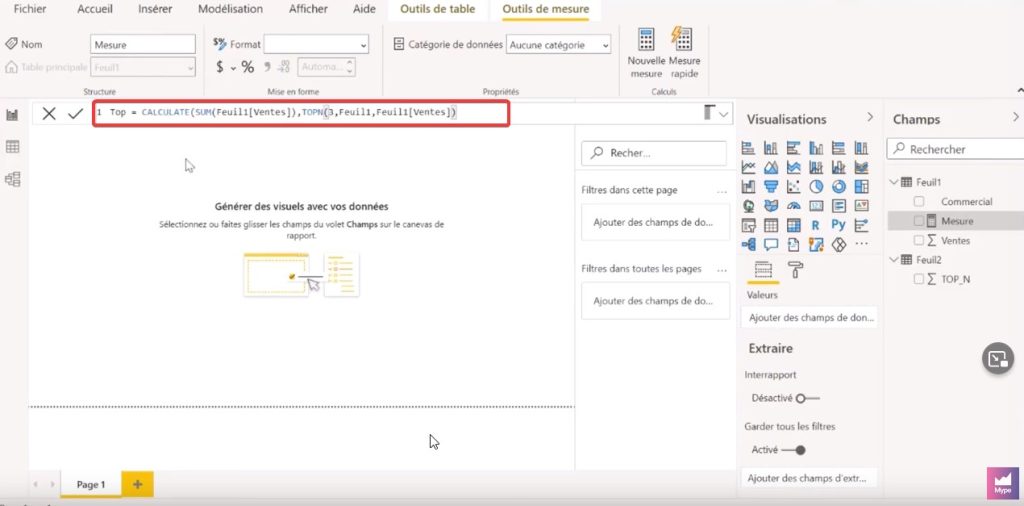Image resolution: width=1024 pixels, height=506 pixels.
Task: Select the Page 1 tab
Action: point(91,484)
